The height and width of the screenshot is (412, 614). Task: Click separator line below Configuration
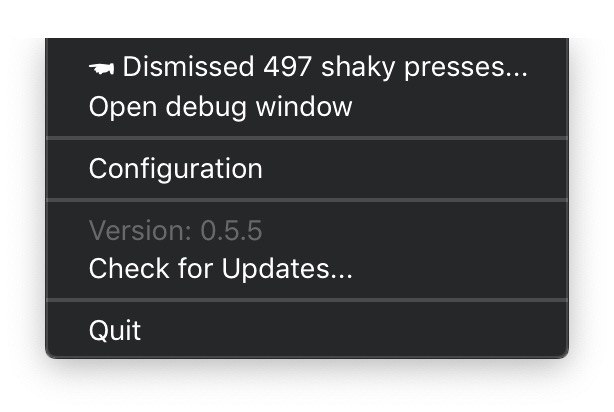click(x=307, y=200)
